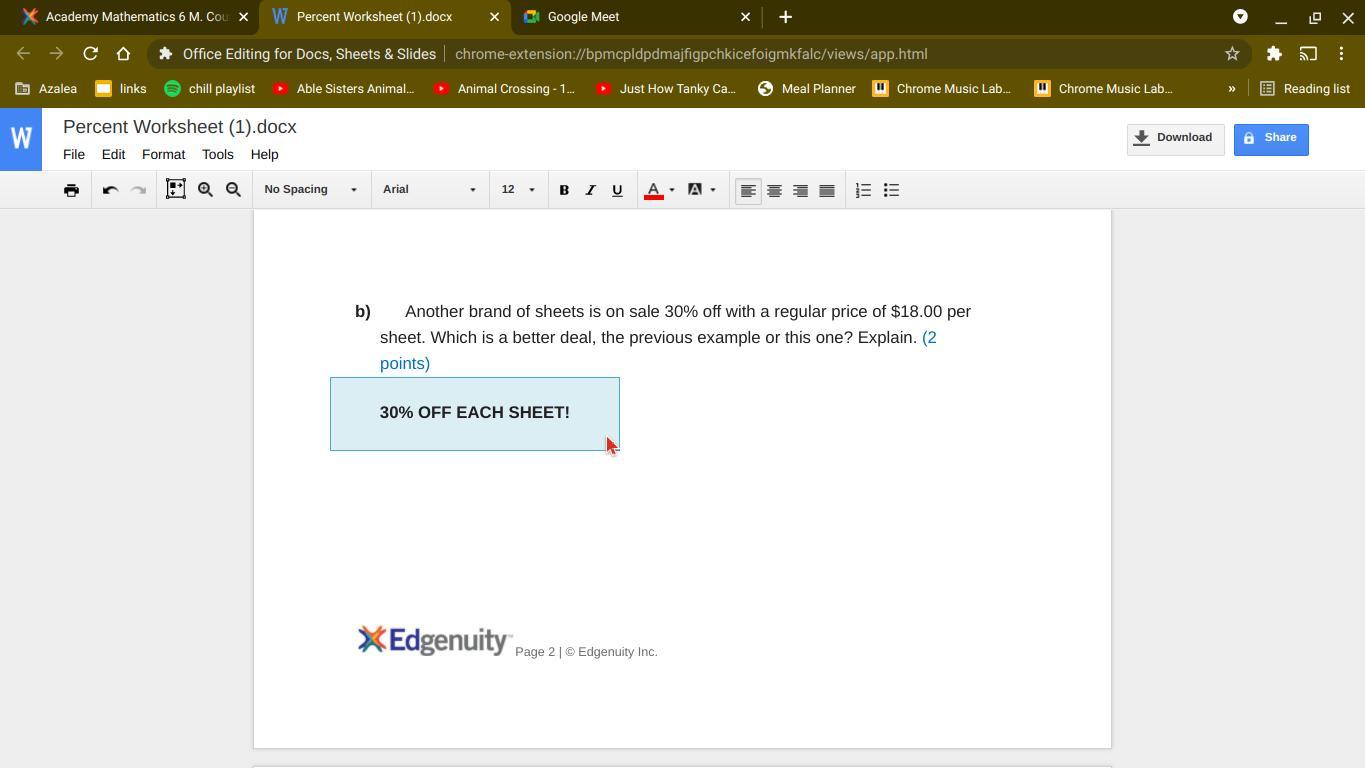Align text to the right

tap(800, 190)
